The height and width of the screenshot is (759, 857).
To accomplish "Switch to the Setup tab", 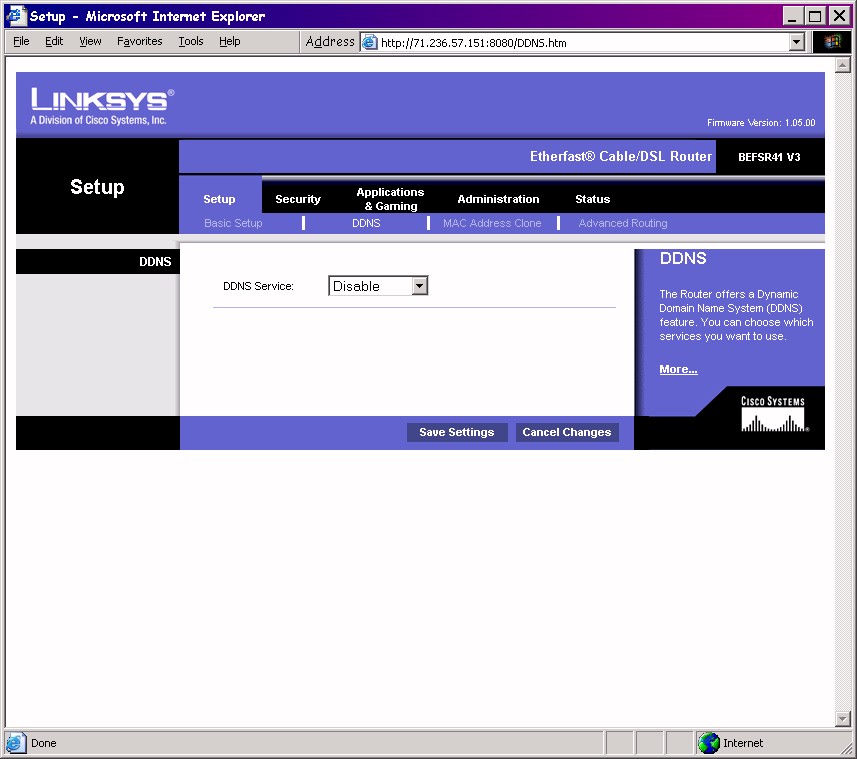I will point(219,199).
